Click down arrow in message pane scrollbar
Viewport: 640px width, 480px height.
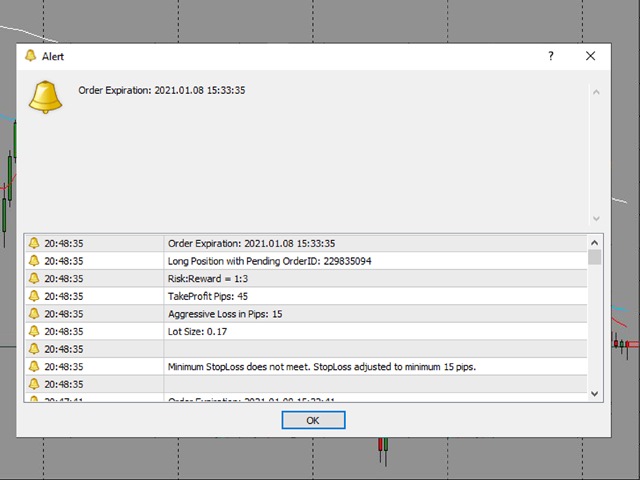596,219
